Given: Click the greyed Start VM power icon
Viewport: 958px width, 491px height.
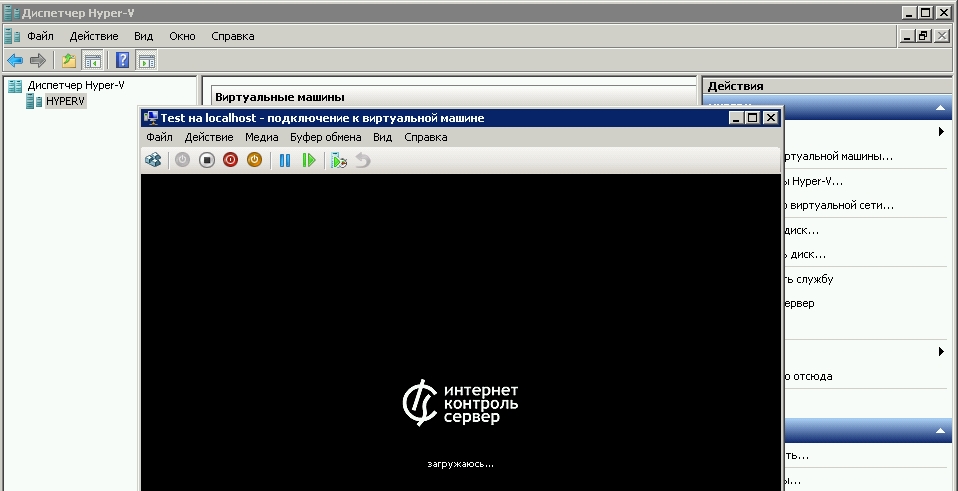Looking at the screenshot, I should (182, 160).
